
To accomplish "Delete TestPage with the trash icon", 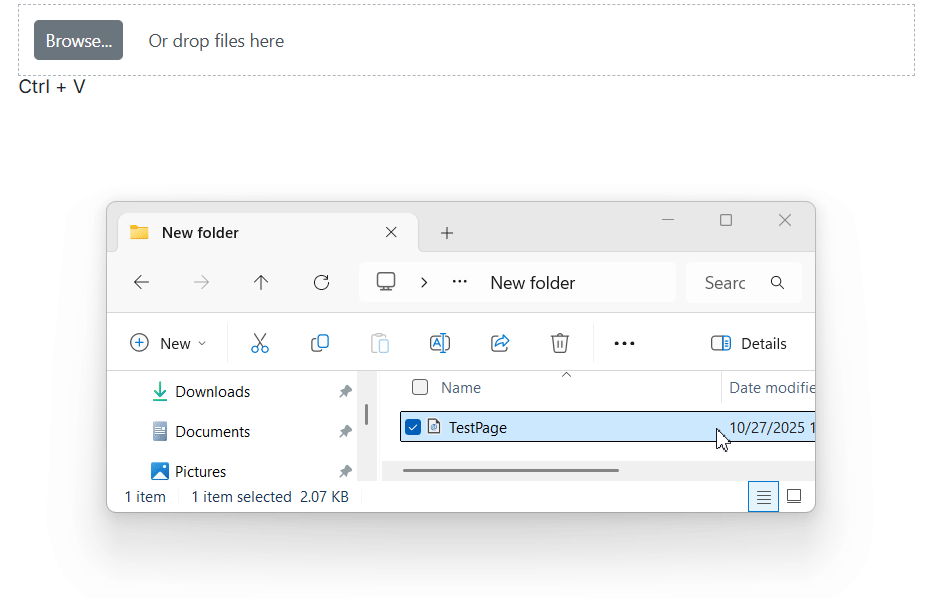I will click(x=560, y=343).
